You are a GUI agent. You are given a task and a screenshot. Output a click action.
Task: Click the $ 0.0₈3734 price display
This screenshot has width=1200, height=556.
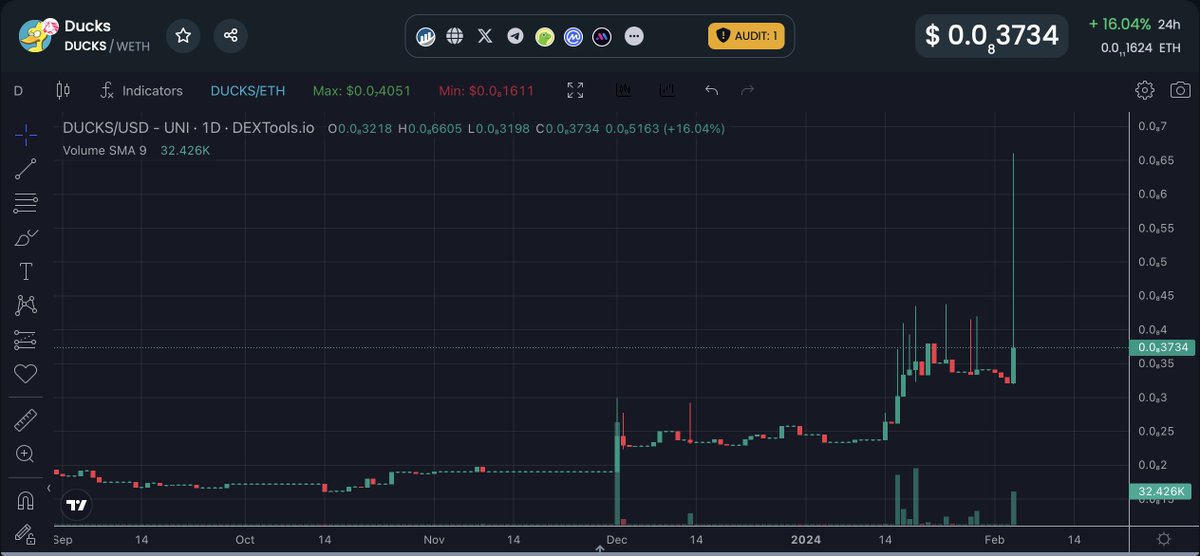(x=991, y=36)
